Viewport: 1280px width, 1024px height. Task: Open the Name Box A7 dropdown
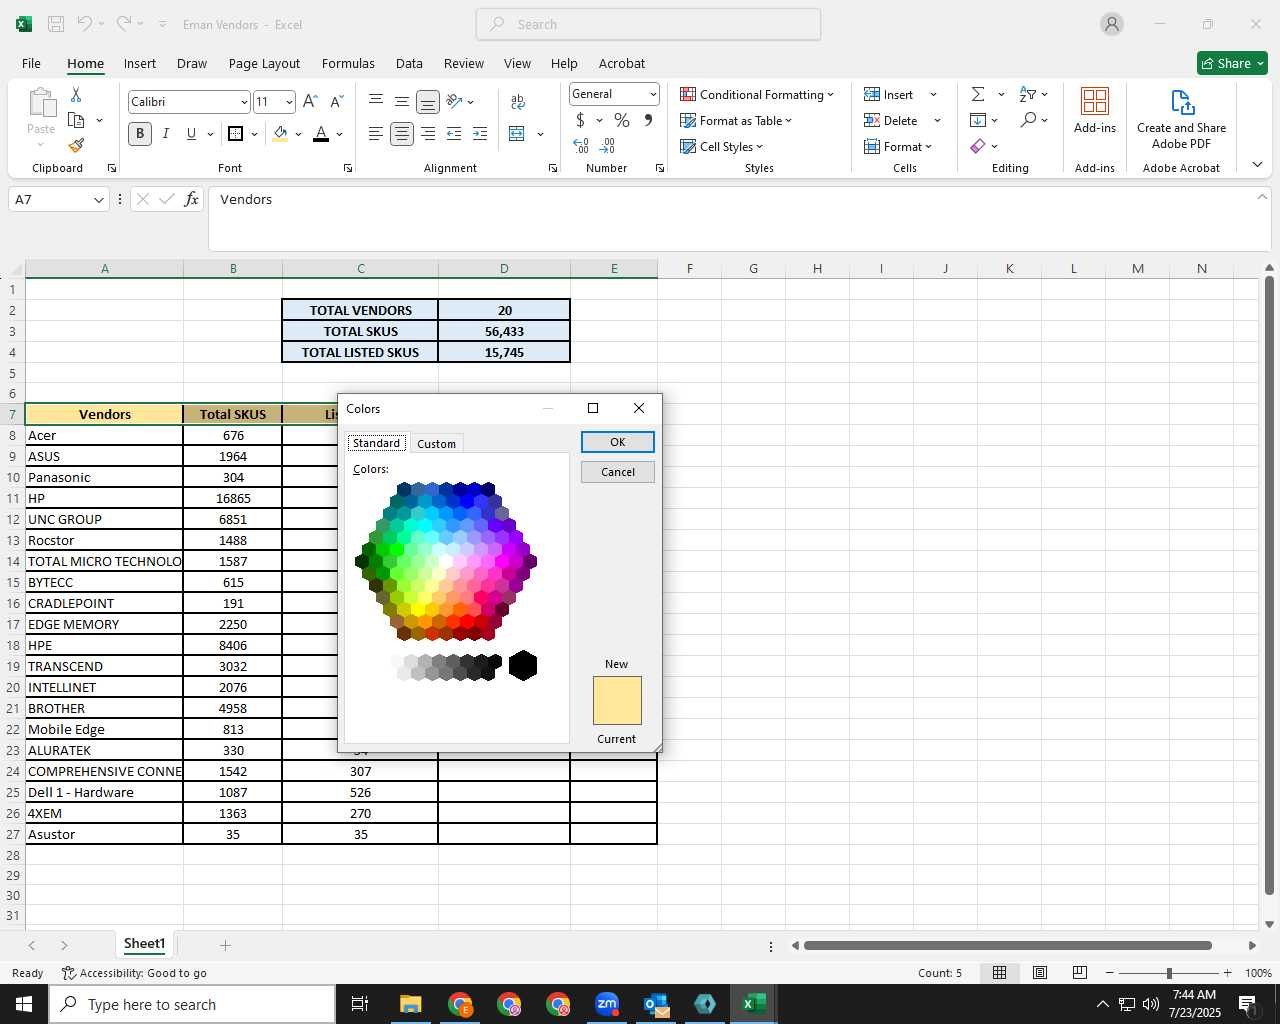click(x=98, y=200)
